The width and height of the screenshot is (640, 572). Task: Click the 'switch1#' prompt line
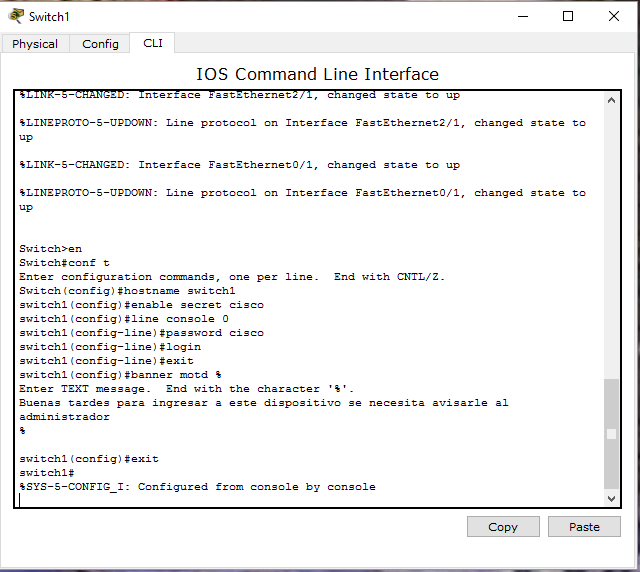click(x=47, y=472)
